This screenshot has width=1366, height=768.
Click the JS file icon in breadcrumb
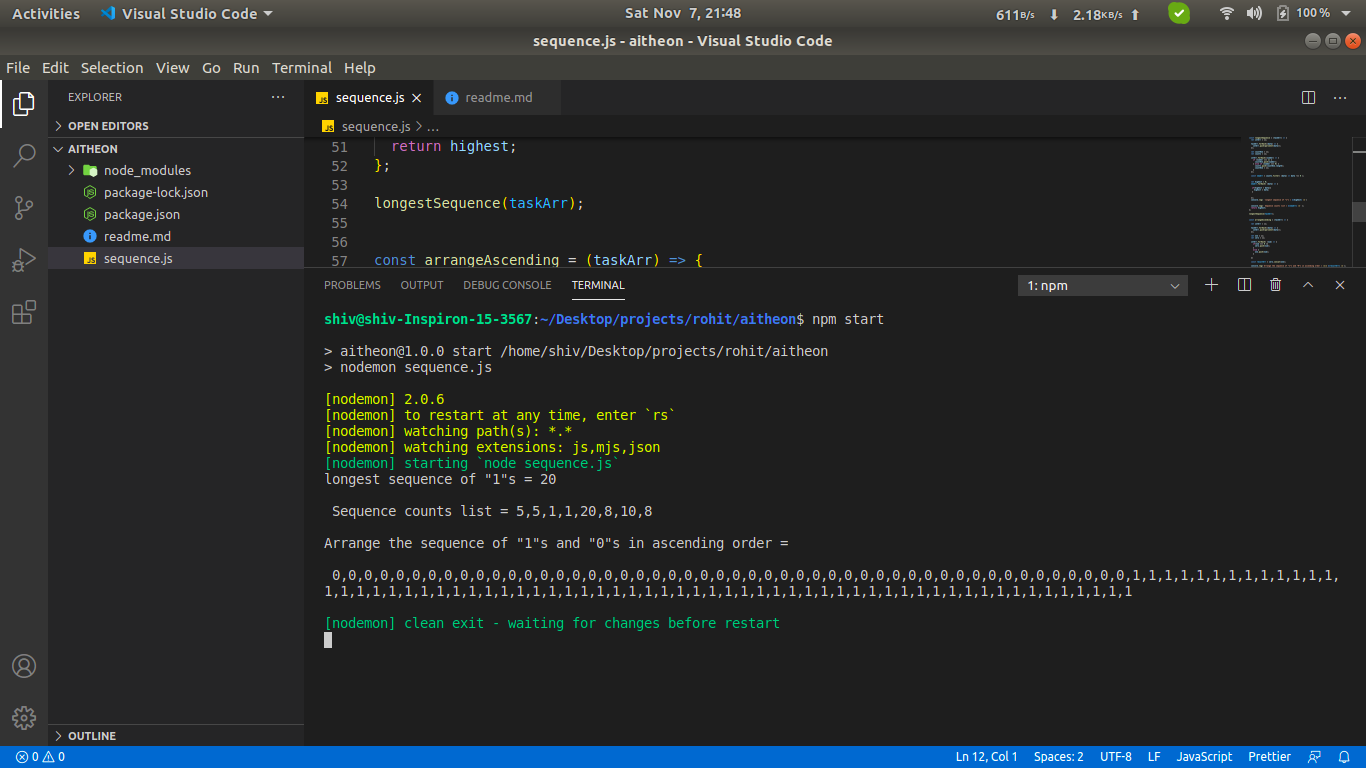[x=328, y=127]
